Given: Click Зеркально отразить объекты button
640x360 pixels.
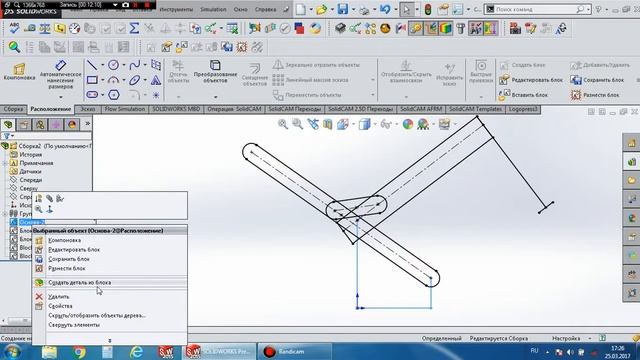Looking at the screenshot, I should pyautogui.click(x=317, y=65).
